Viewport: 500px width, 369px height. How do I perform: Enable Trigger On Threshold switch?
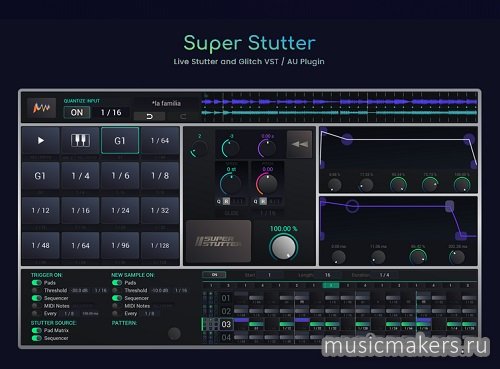coord(36,290)
